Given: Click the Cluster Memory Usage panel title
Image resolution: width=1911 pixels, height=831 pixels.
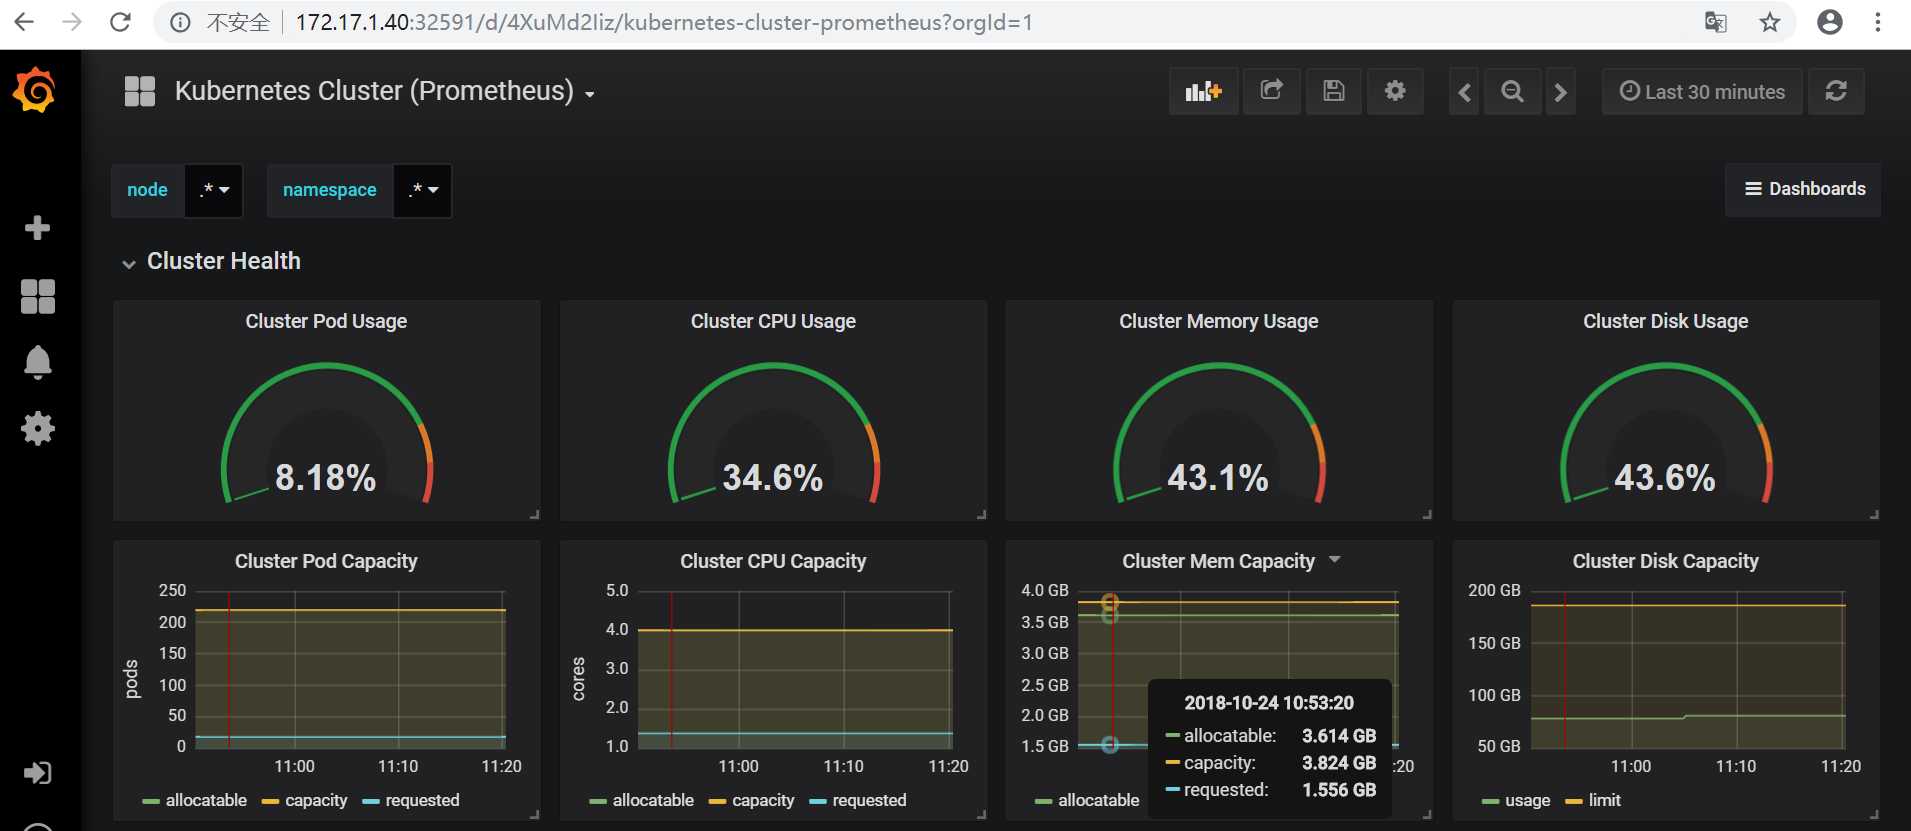Looking at the screenshot, I should tap(1218, 321).
